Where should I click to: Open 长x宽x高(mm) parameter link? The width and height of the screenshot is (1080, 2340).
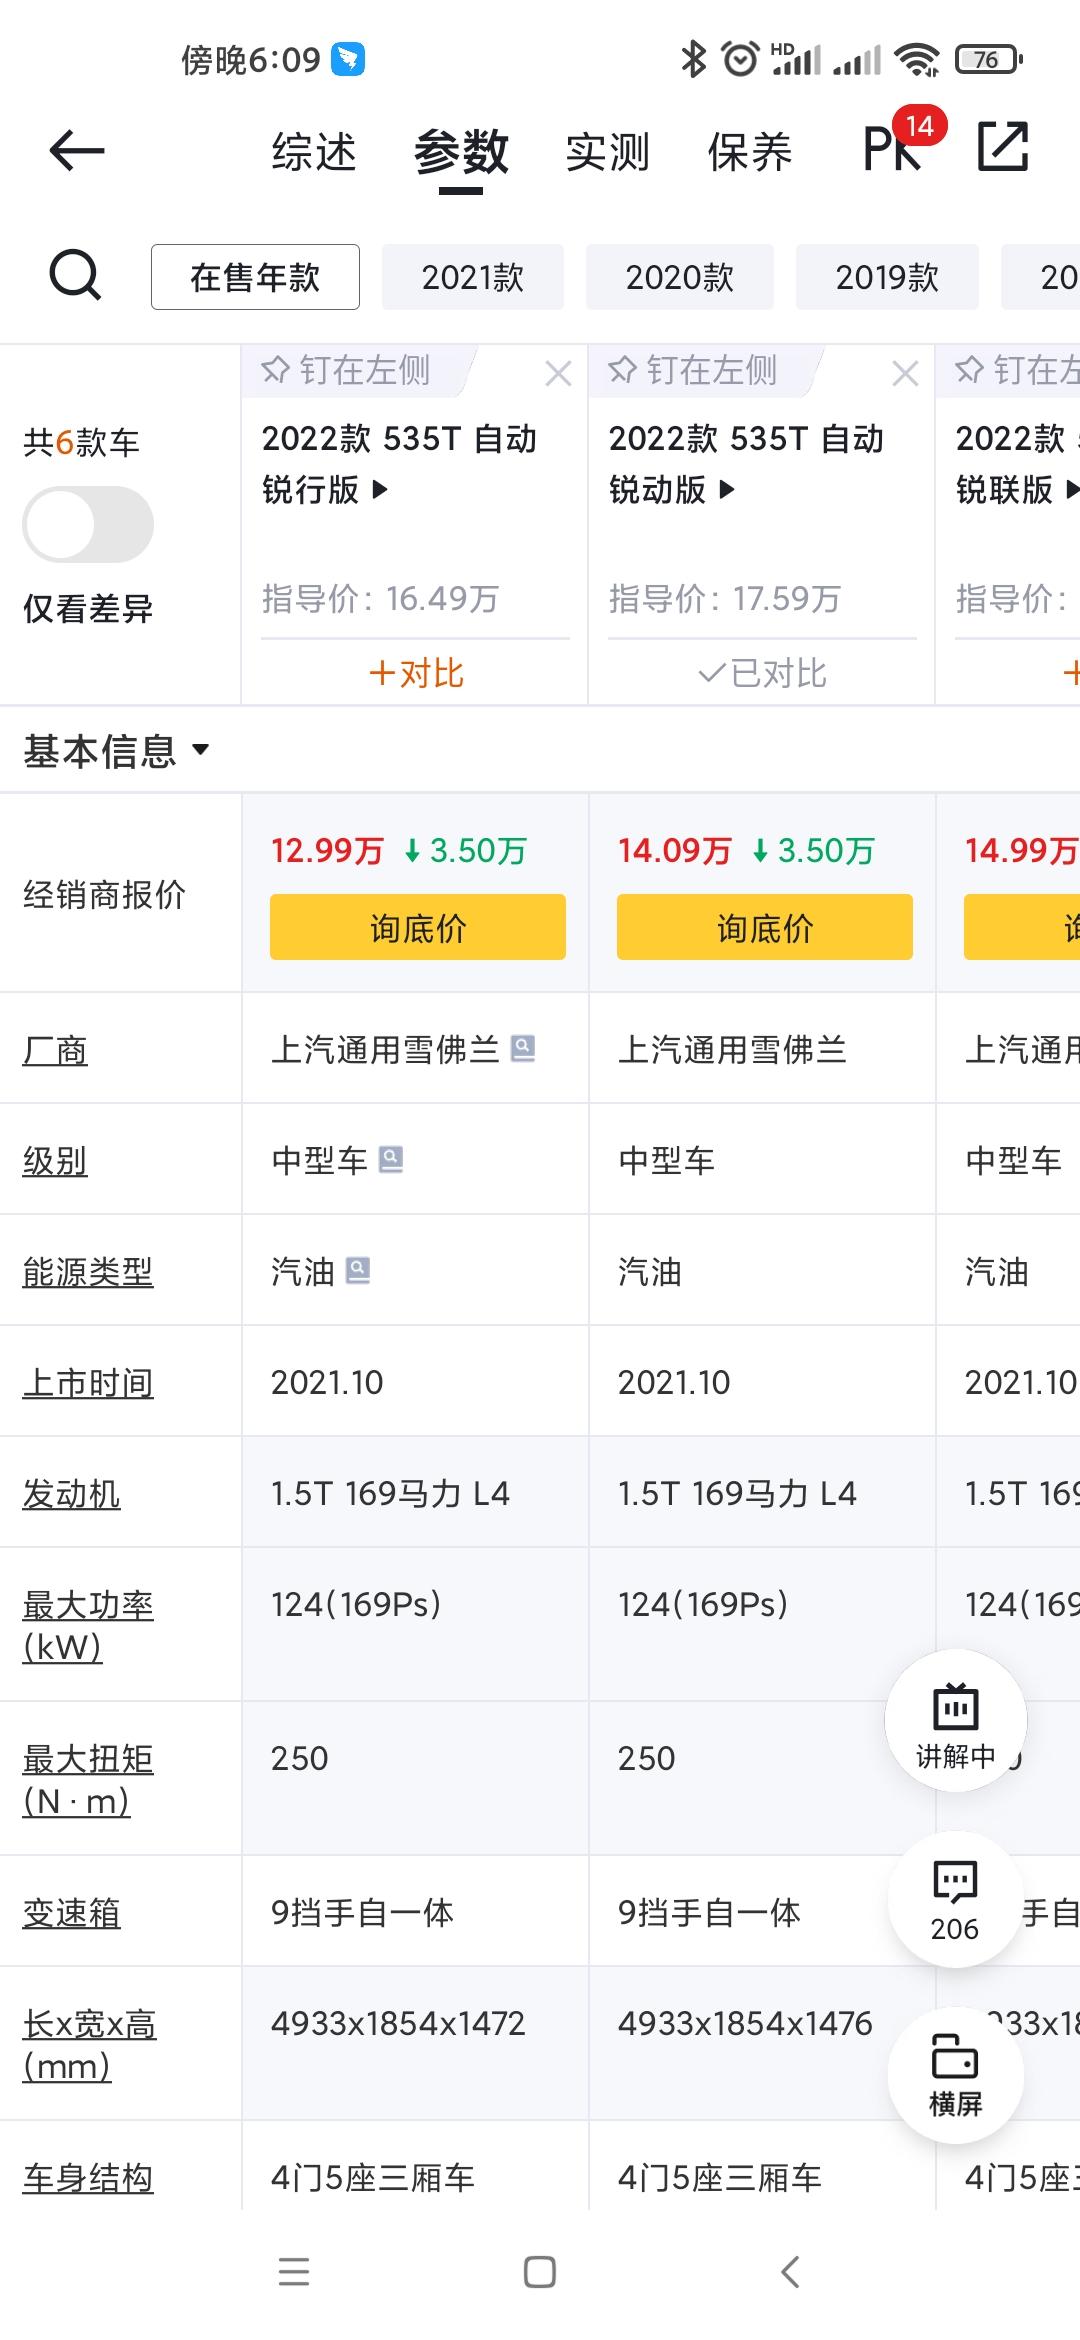[90, 2045]
